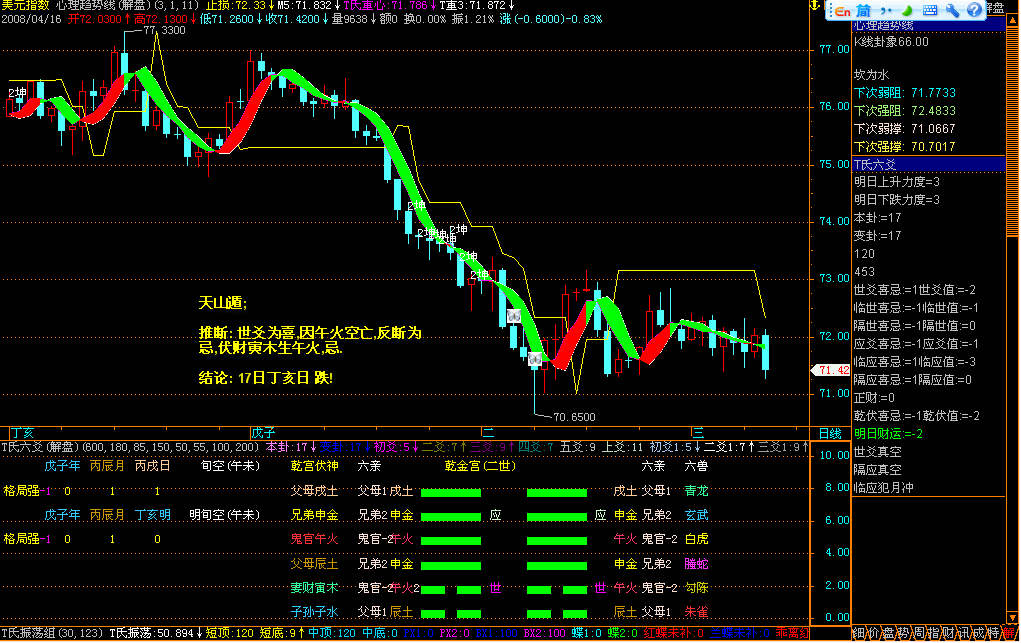Click the scroll-down arrow of right panel
This screenshot has height=643, width=1021.
click(x=1013, y=617)
